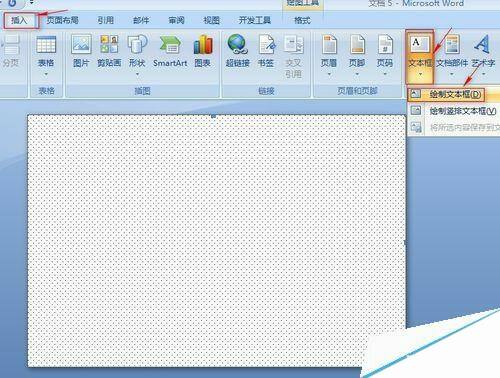Expand the 形状 dropdown arrow
The image size is (500, 378).
click(137, 74)
